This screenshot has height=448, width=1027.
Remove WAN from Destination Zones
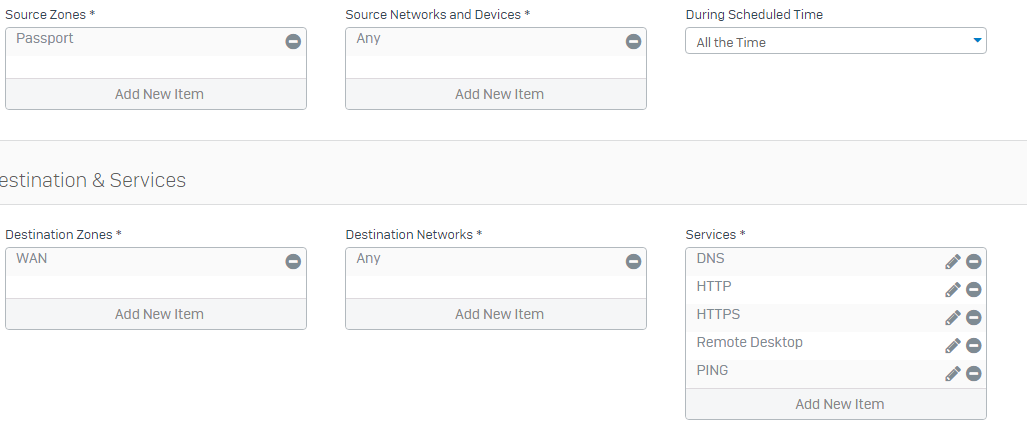coord(293,261)
